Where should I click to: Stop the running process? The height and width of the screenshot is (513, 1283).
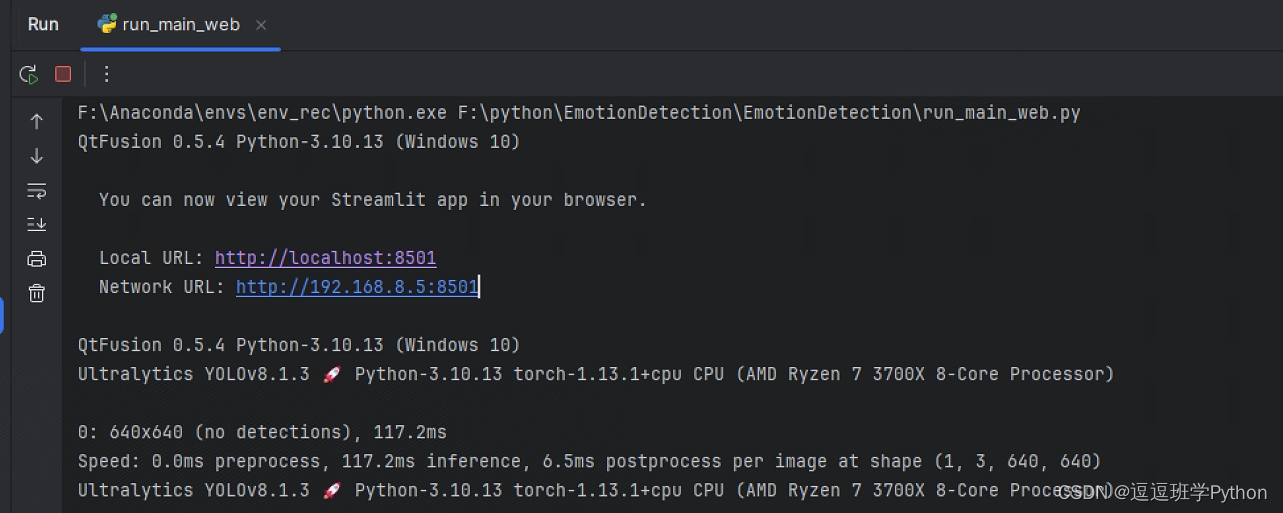coord(63,74)
